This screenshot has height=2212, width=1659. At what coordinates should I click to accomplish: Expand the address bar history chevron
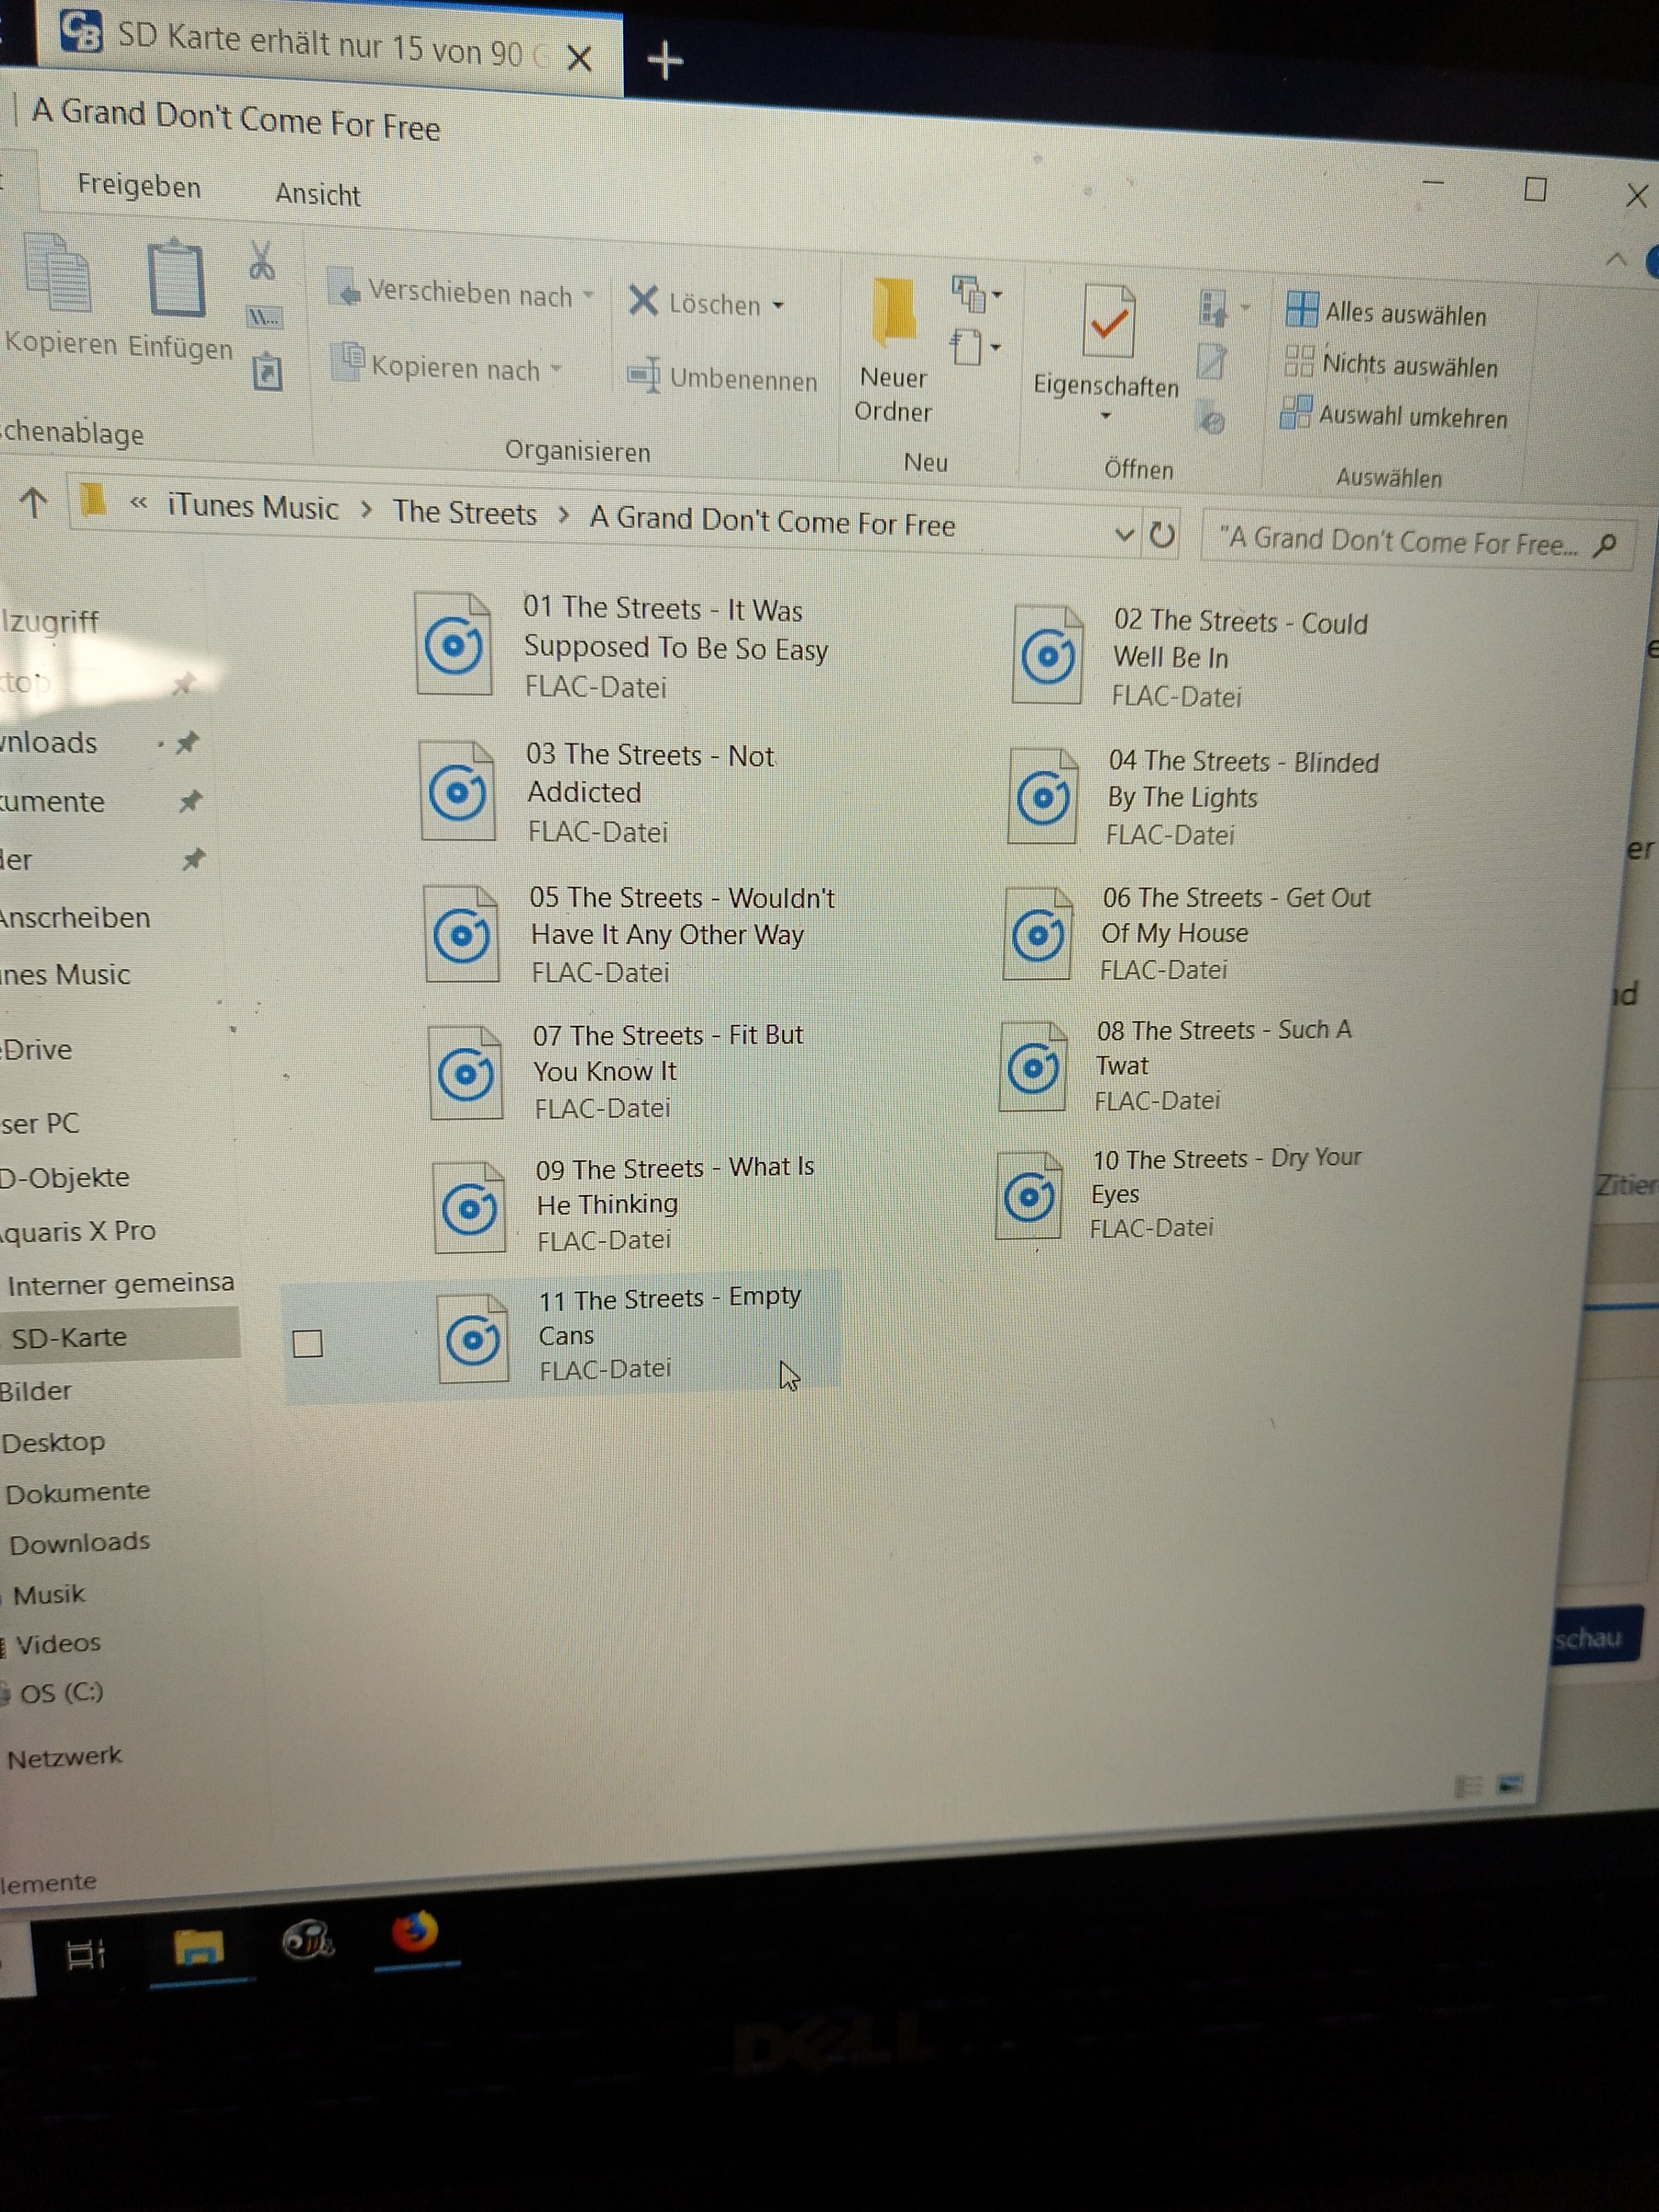pos(1124,535)
